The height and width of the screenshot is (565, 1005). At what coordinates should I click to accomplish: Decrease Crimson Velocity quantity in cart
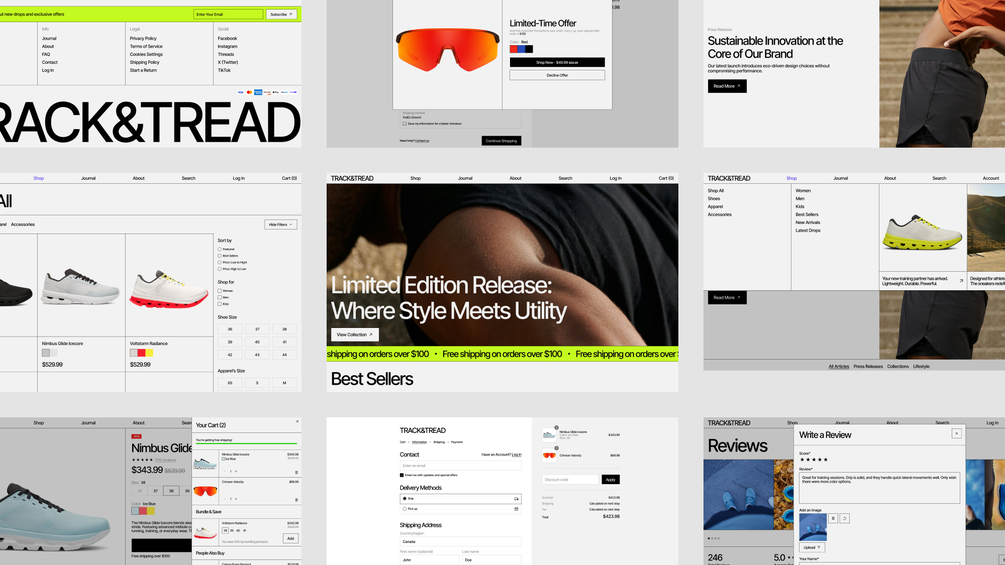pos(226,498)
